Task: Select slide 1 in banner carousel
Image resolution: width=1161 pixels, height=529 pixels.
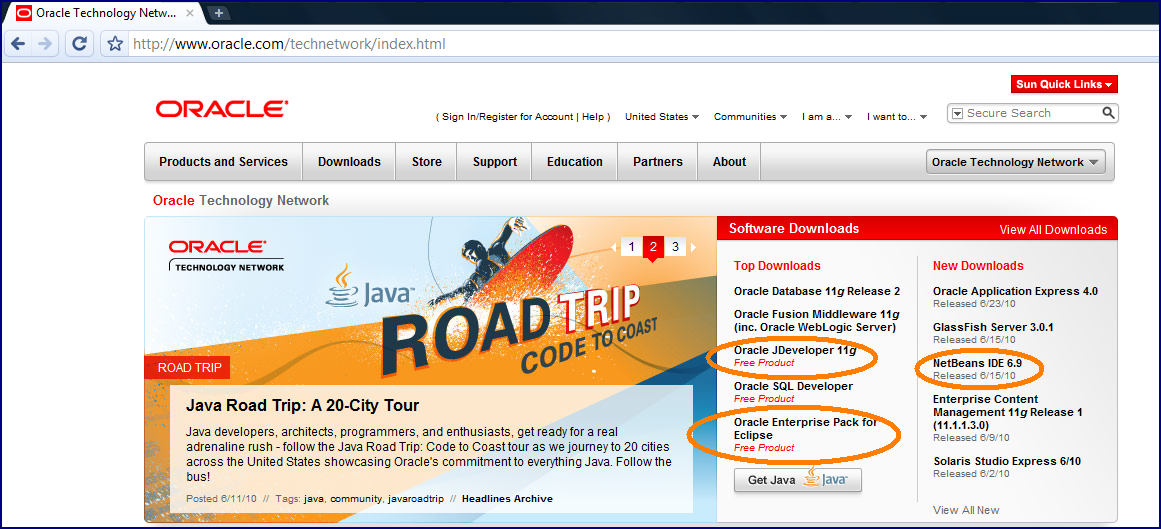Action: pyautogui.click(x=631, y=247)
